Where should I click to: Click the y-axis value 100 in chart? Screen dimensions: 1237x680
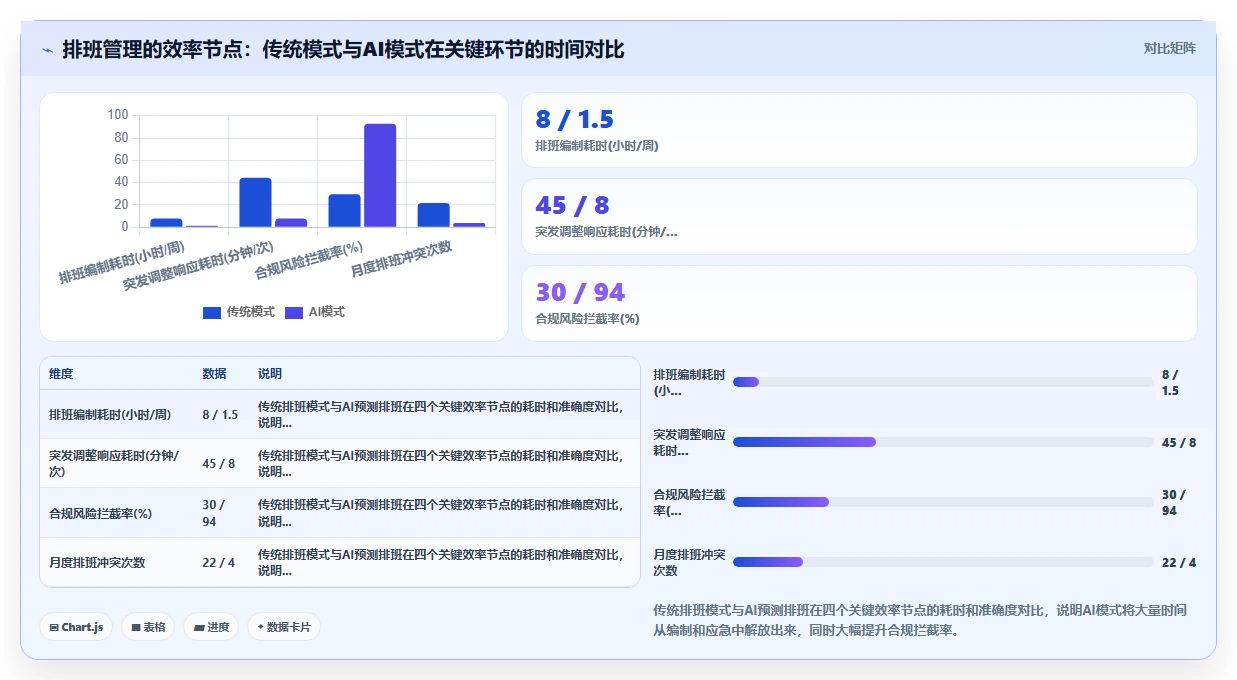coord(118,115)
